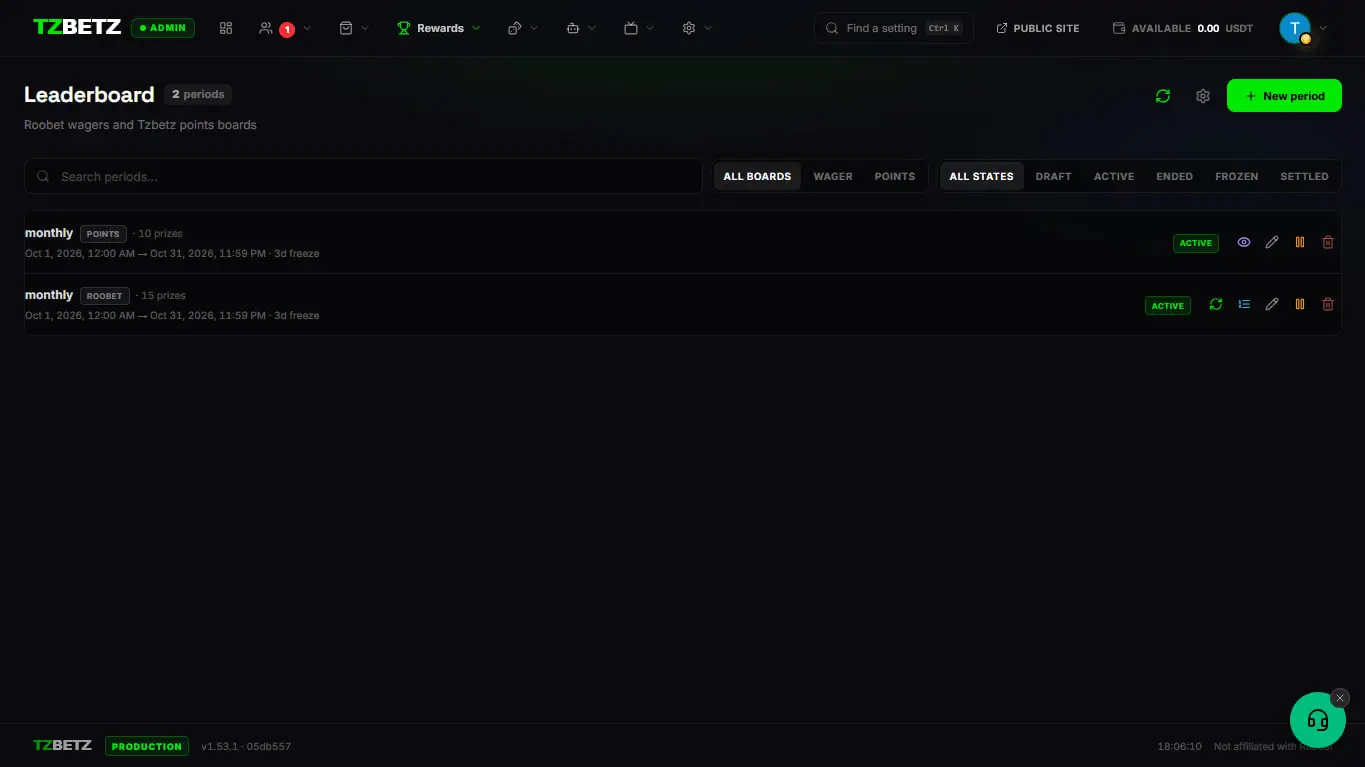The height and width of the screenshot is (767, 1365).
Task: Open the ranked list for the ROOBET period
Action: pos(1244,304)
